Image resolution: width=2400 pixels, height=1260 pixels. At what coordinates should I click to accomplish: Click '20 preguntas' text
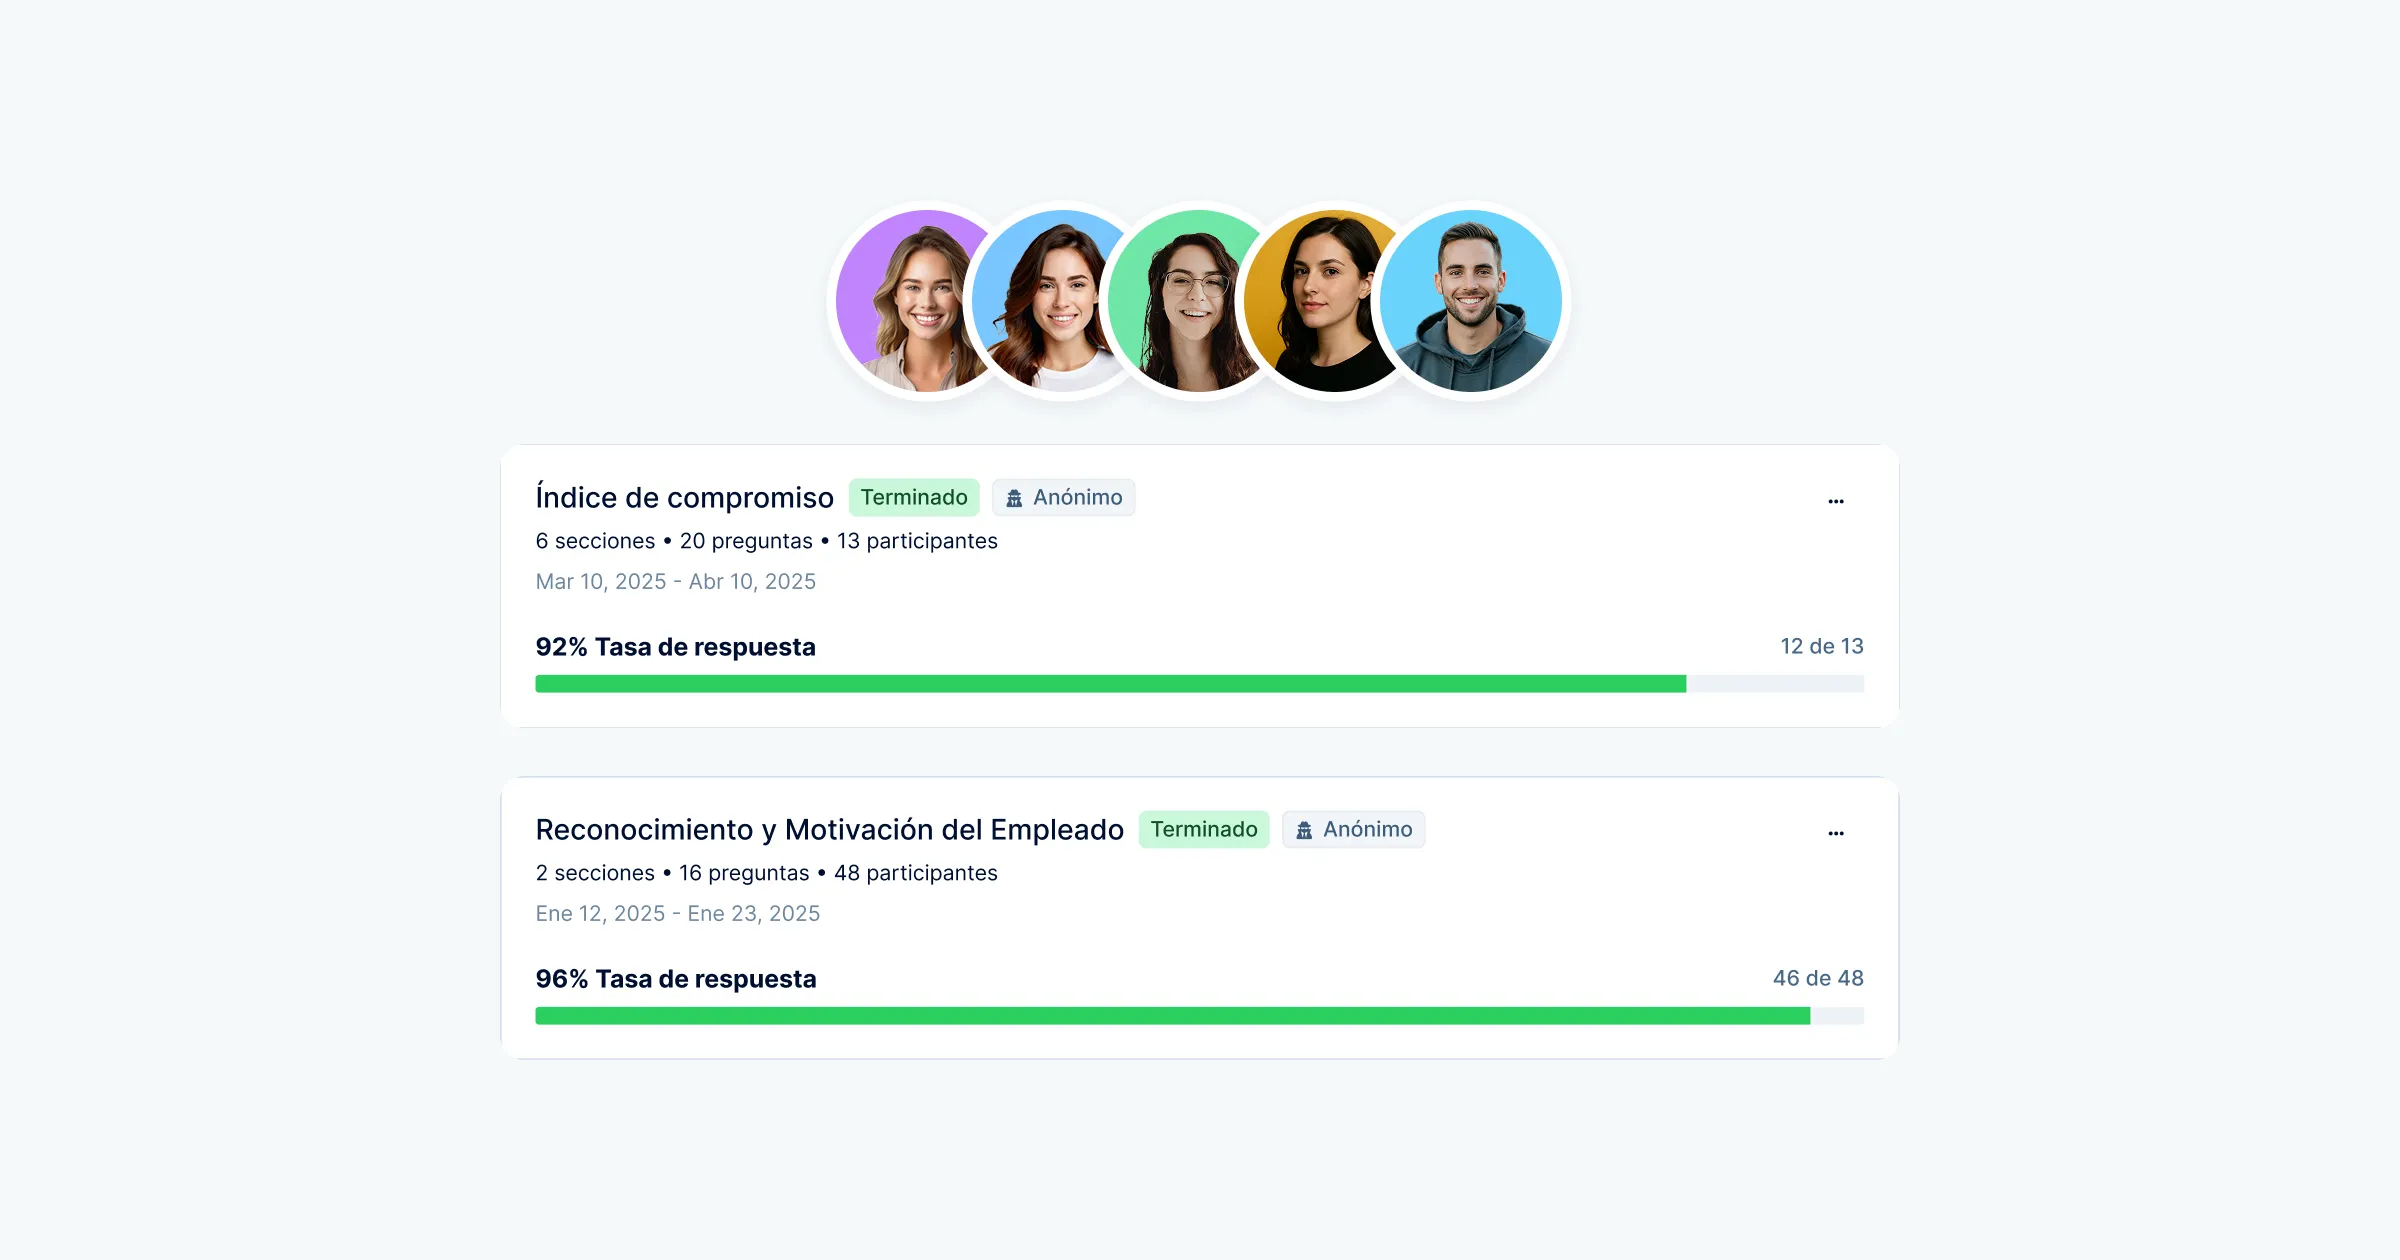coord(746,541)
